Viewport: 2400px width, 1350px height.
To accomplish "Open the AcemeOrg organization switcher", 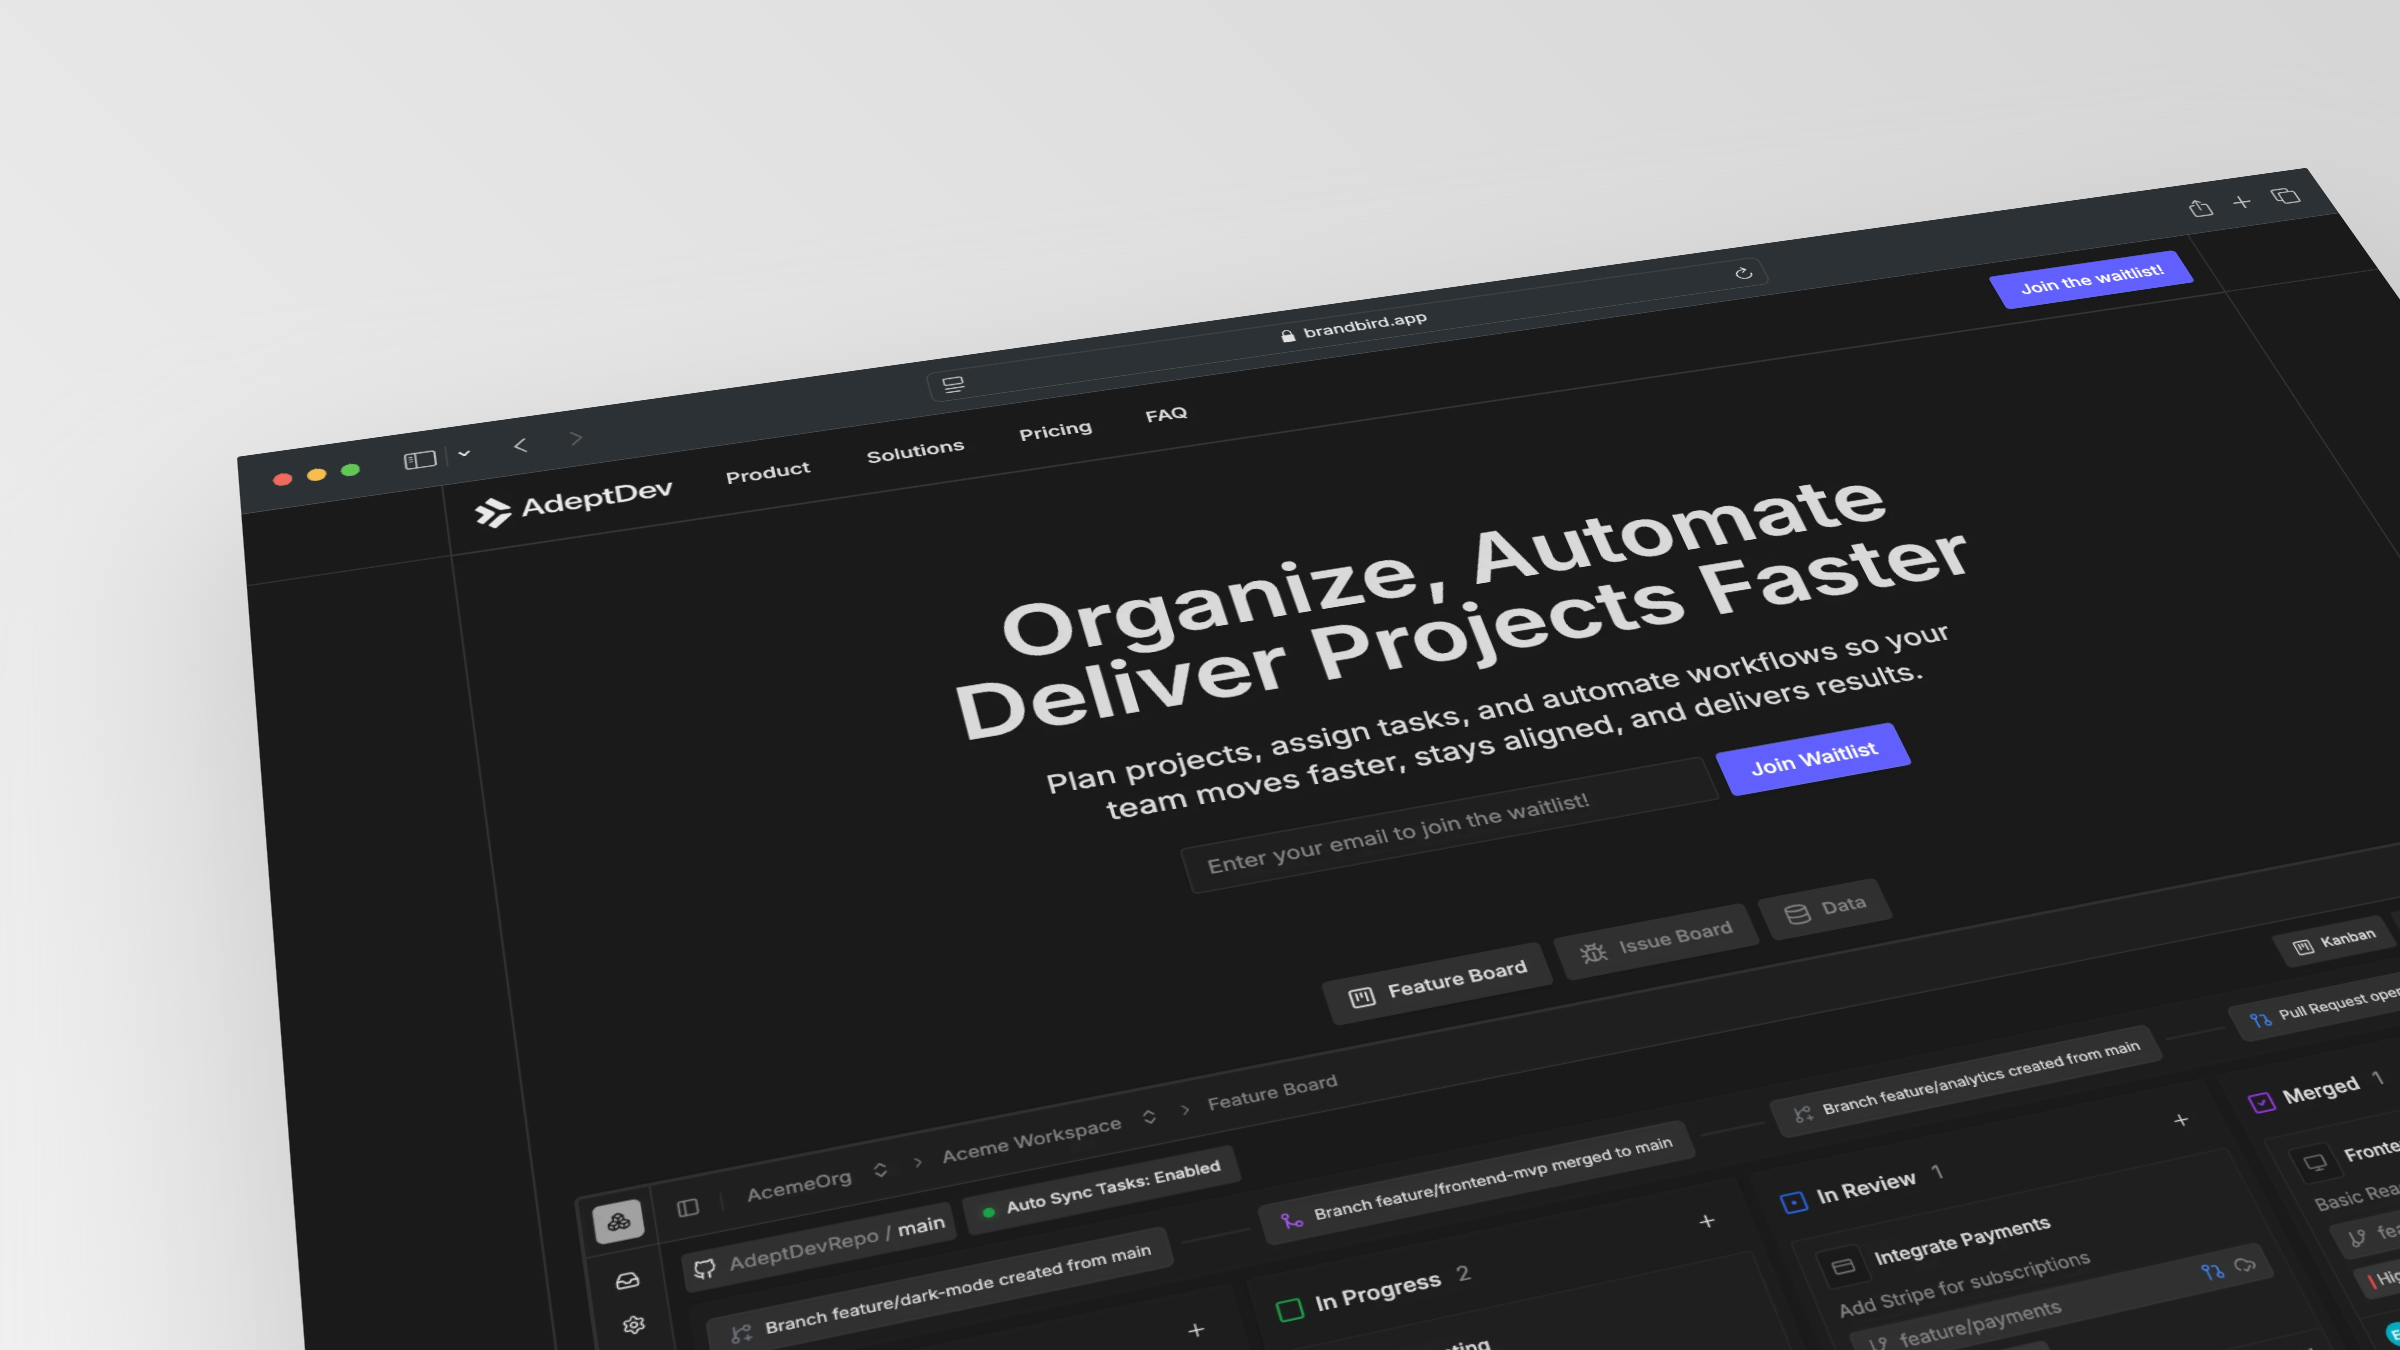I will 880,1170.
